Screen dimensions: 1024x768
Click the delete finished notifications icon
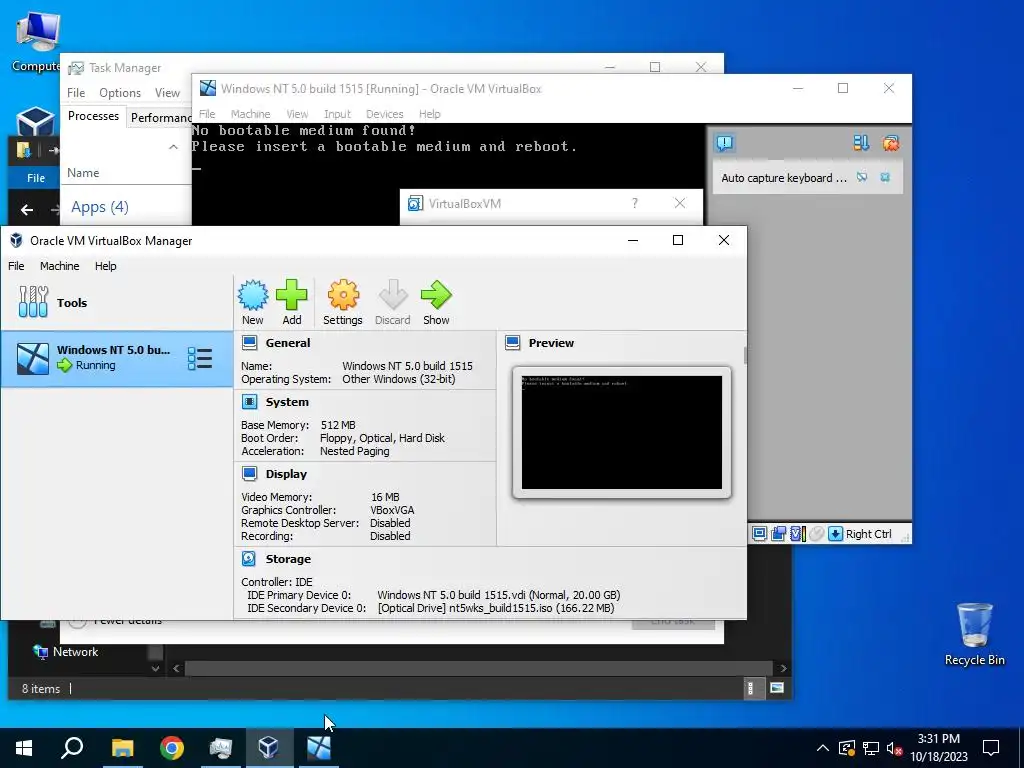point(891,143)
